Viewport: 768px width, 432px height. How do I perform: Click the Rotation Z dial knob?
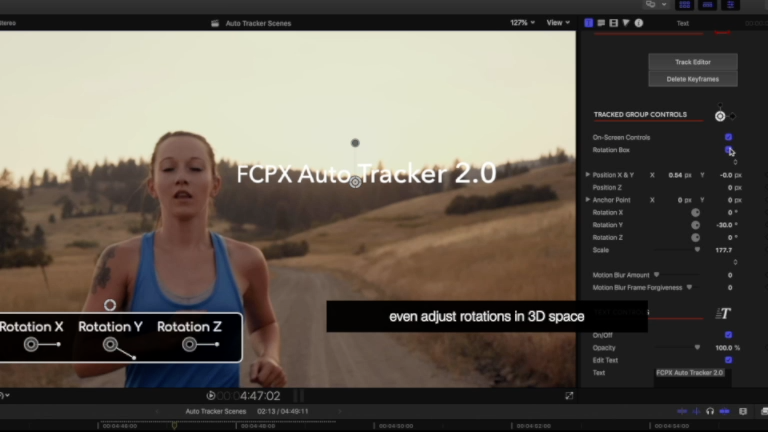tap(695, 238)
